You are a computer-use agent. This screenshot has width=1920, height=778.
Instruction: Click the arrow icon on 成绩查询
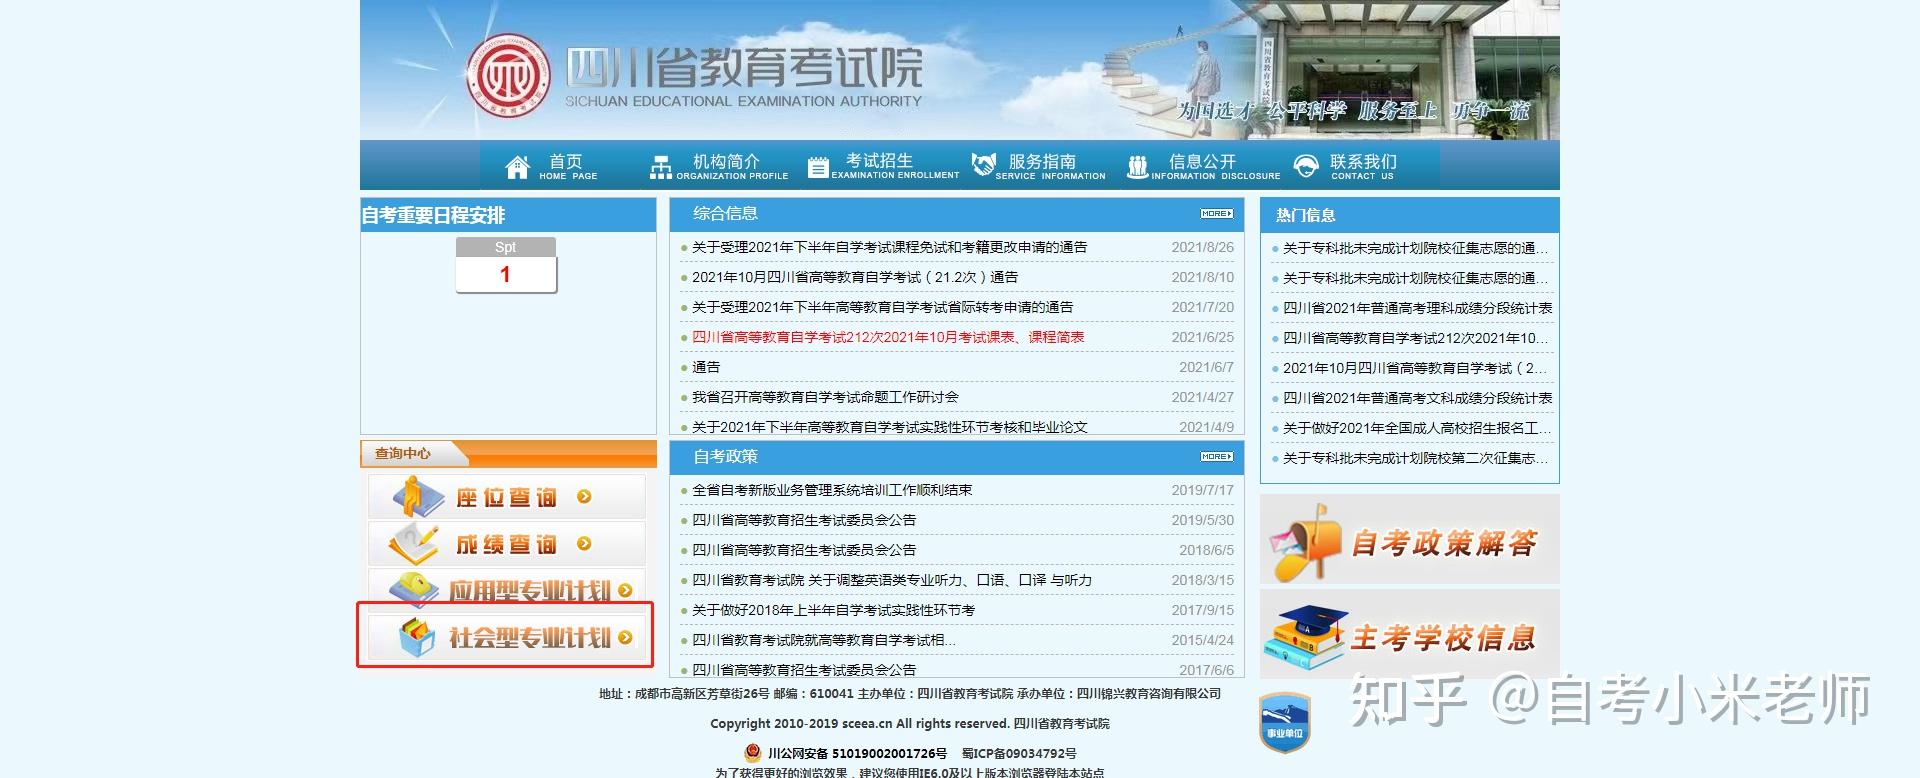tap(584, 543)
